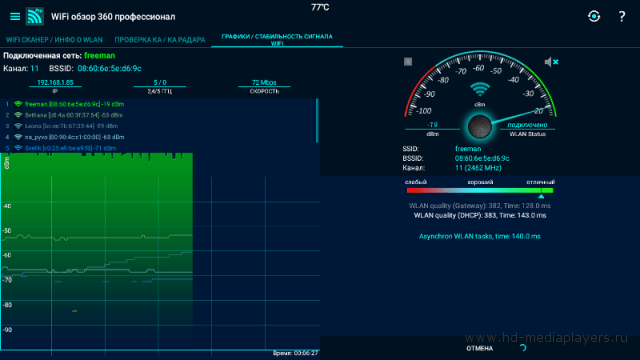The image size is (640, 360).
Task: Open the hamburger navigation menu
Action: (x=15, y=16)
